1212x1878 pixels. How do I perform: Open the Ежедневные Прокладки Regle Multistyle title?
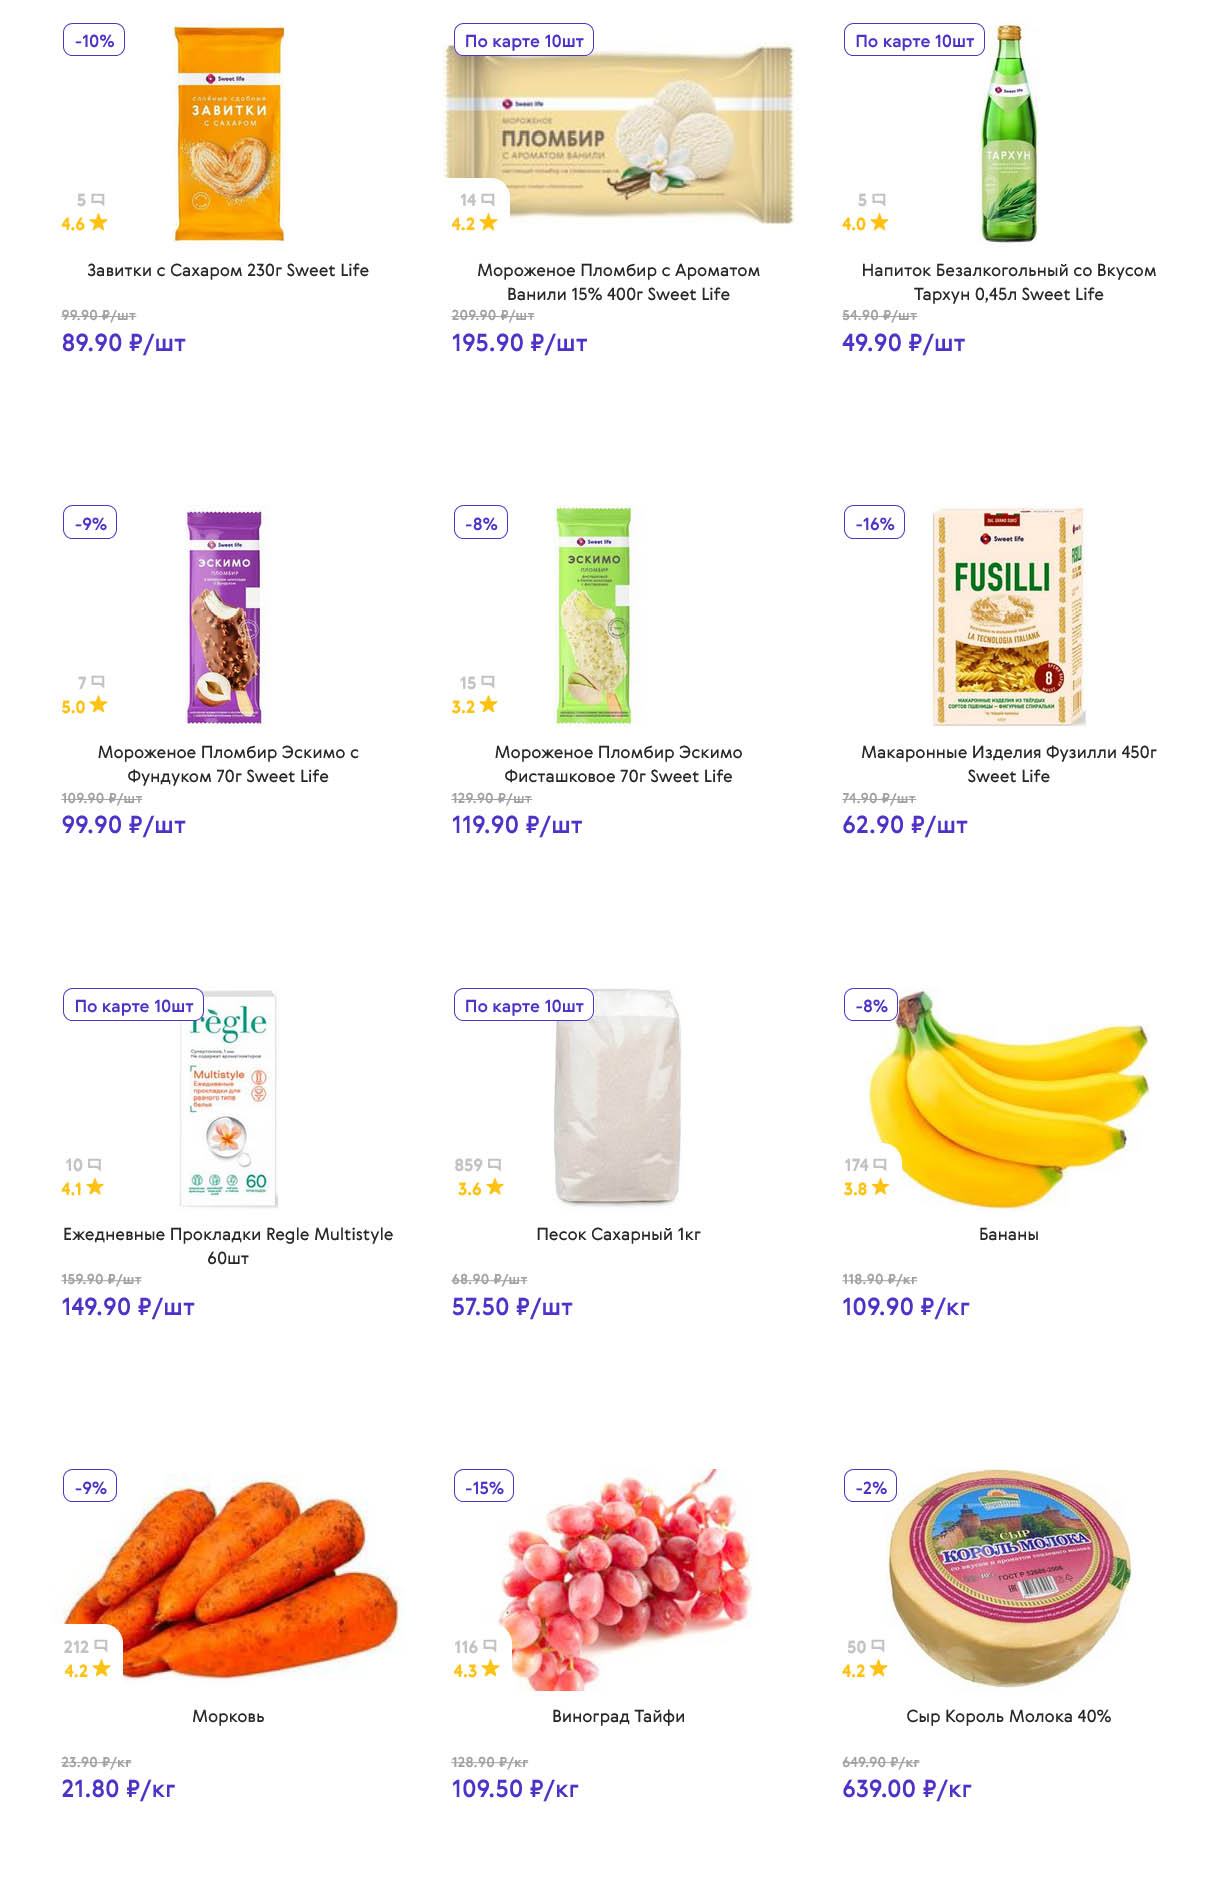pyautogui.click(x=228, y=1246)
